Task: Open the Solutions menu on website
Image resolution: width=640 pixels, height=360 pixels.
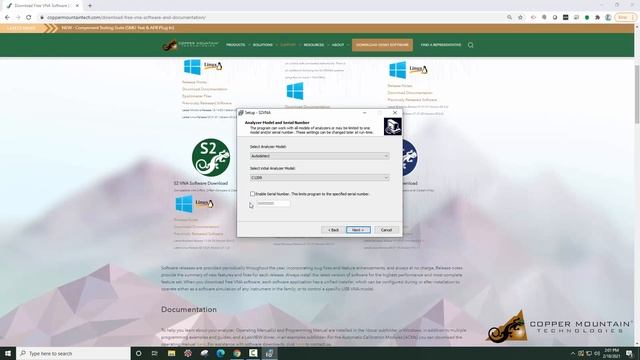Action: point(262,45)
